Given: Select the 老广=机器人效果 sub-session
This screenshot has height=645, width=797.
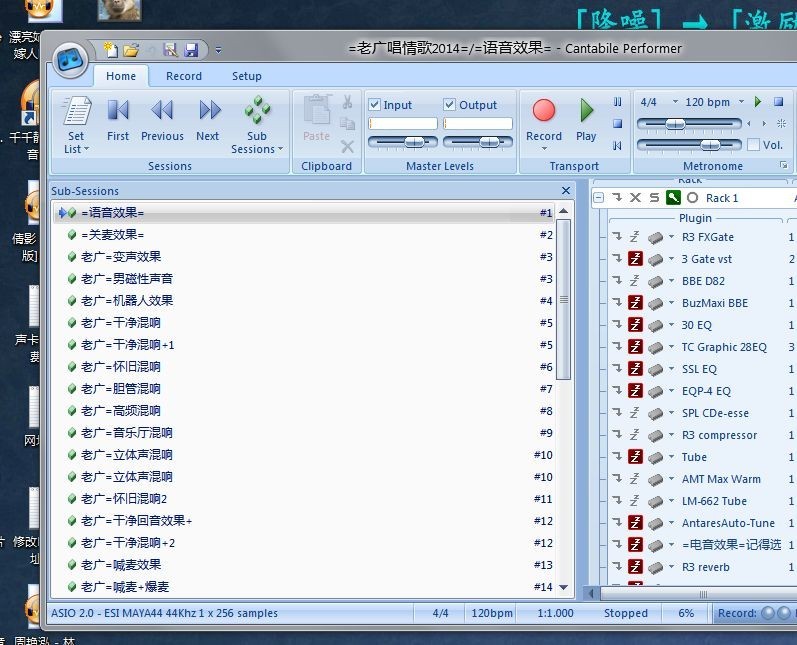Looking at the screenshot, I should click(304, 301).
